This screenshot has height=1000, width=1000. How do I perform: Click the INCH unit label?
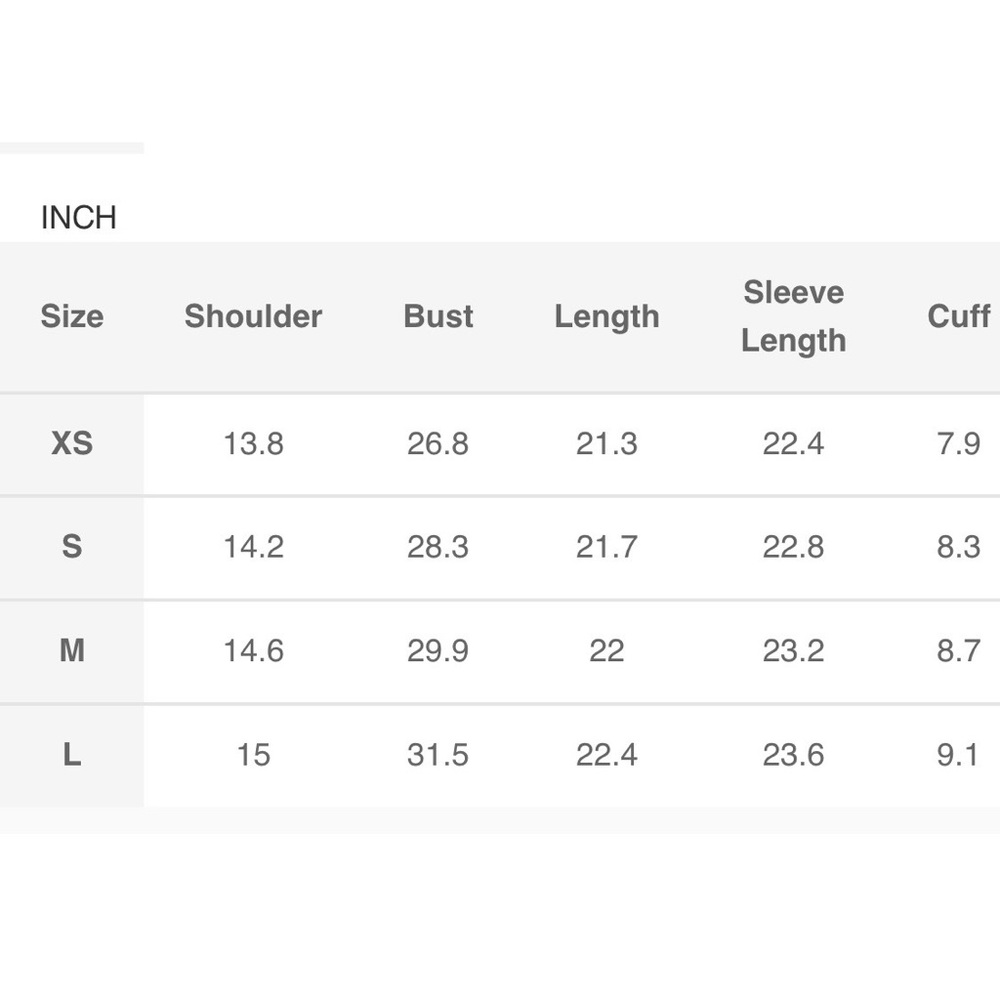(x=79, y=217)
